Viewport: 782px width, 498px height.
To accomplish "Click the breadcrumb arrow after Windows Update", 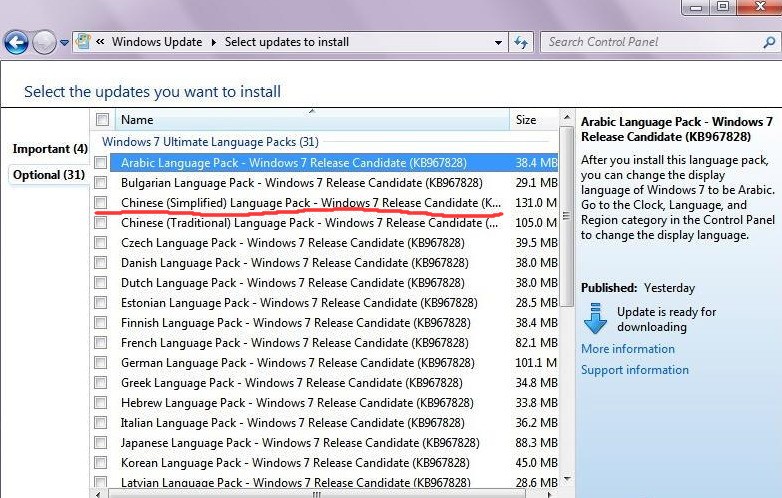I will click(212, 43).
